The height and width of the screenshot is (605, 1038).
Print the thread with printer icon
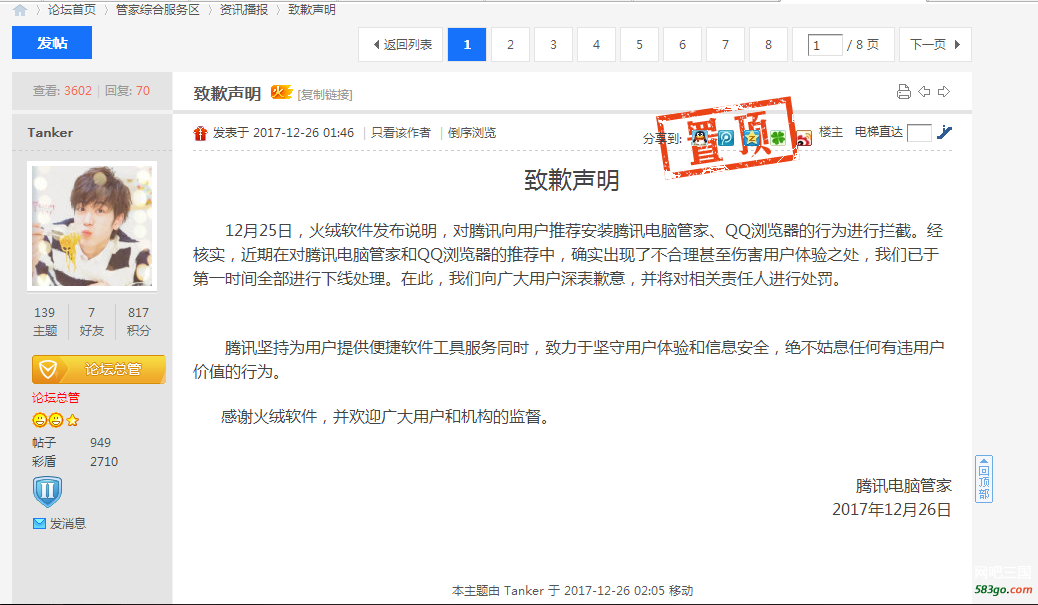[904, 92]
